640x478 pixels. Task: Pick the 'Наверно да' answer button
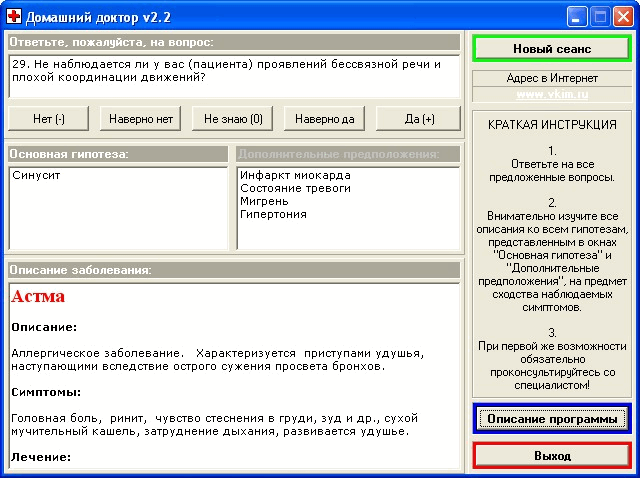pos(324,119)
